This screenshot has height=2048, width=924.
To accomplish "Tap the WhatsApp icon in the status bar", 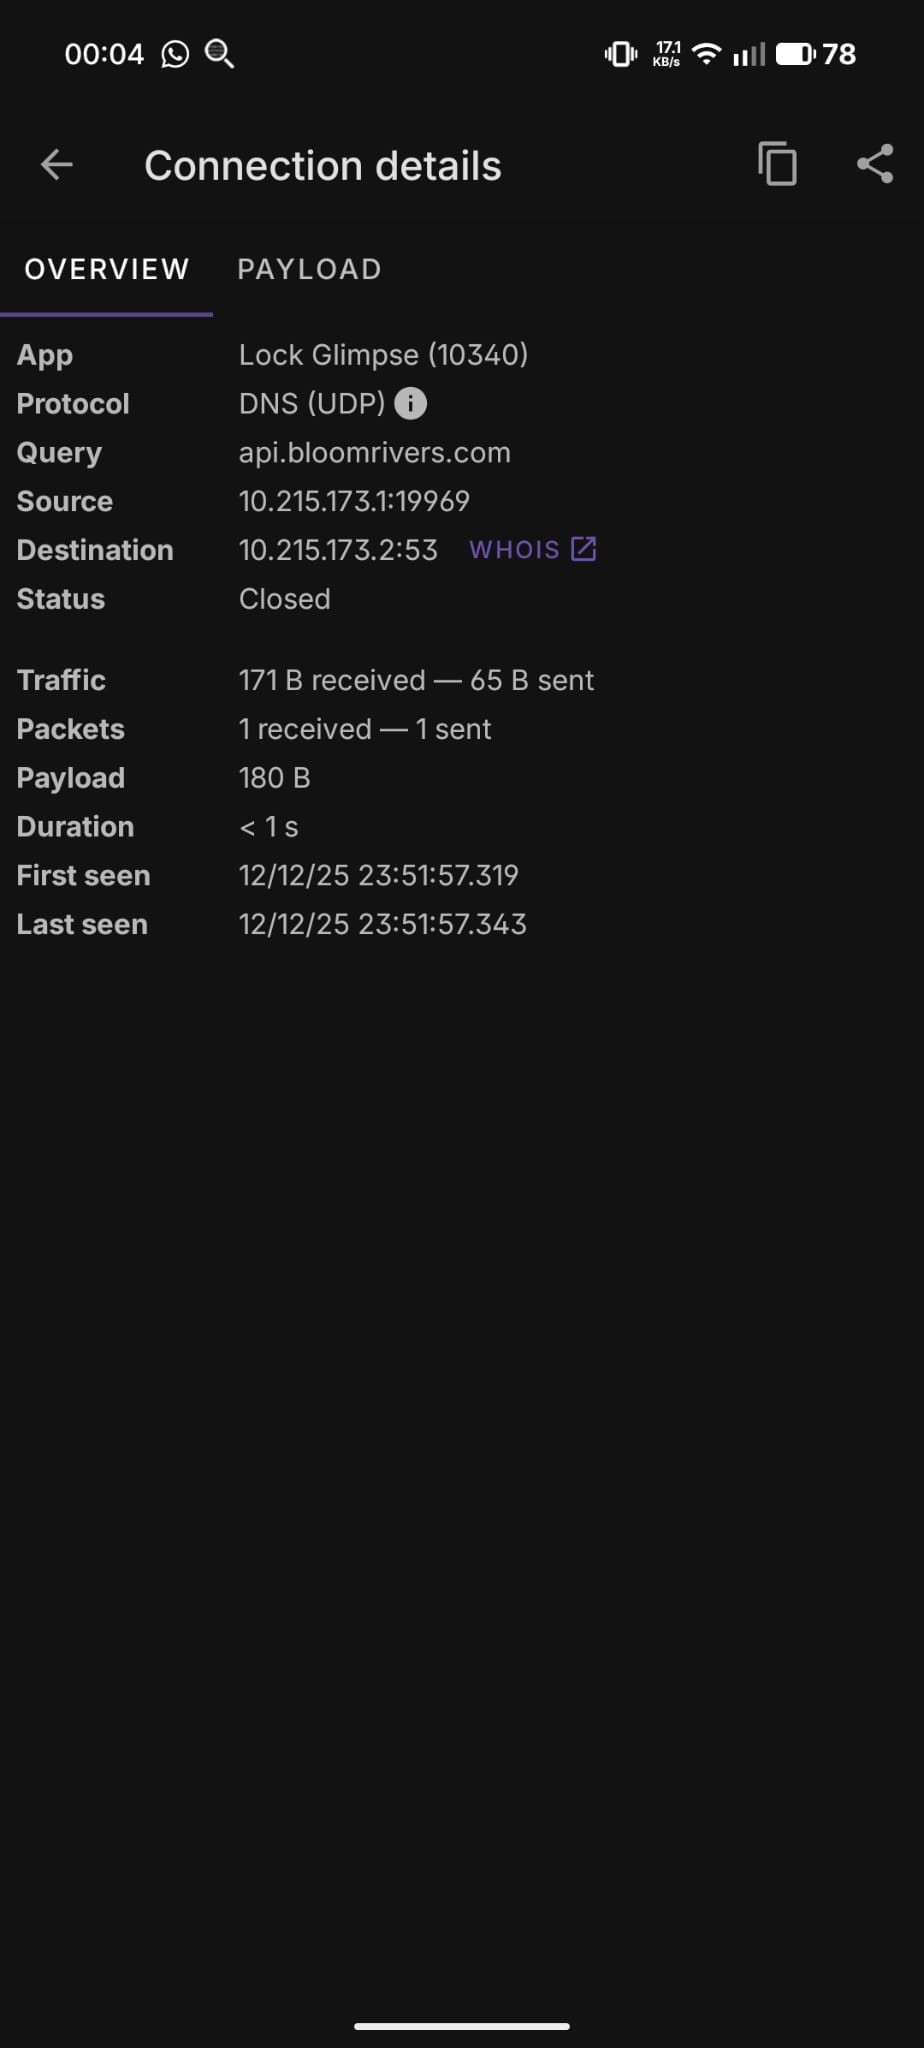I will tap(174, 53).
